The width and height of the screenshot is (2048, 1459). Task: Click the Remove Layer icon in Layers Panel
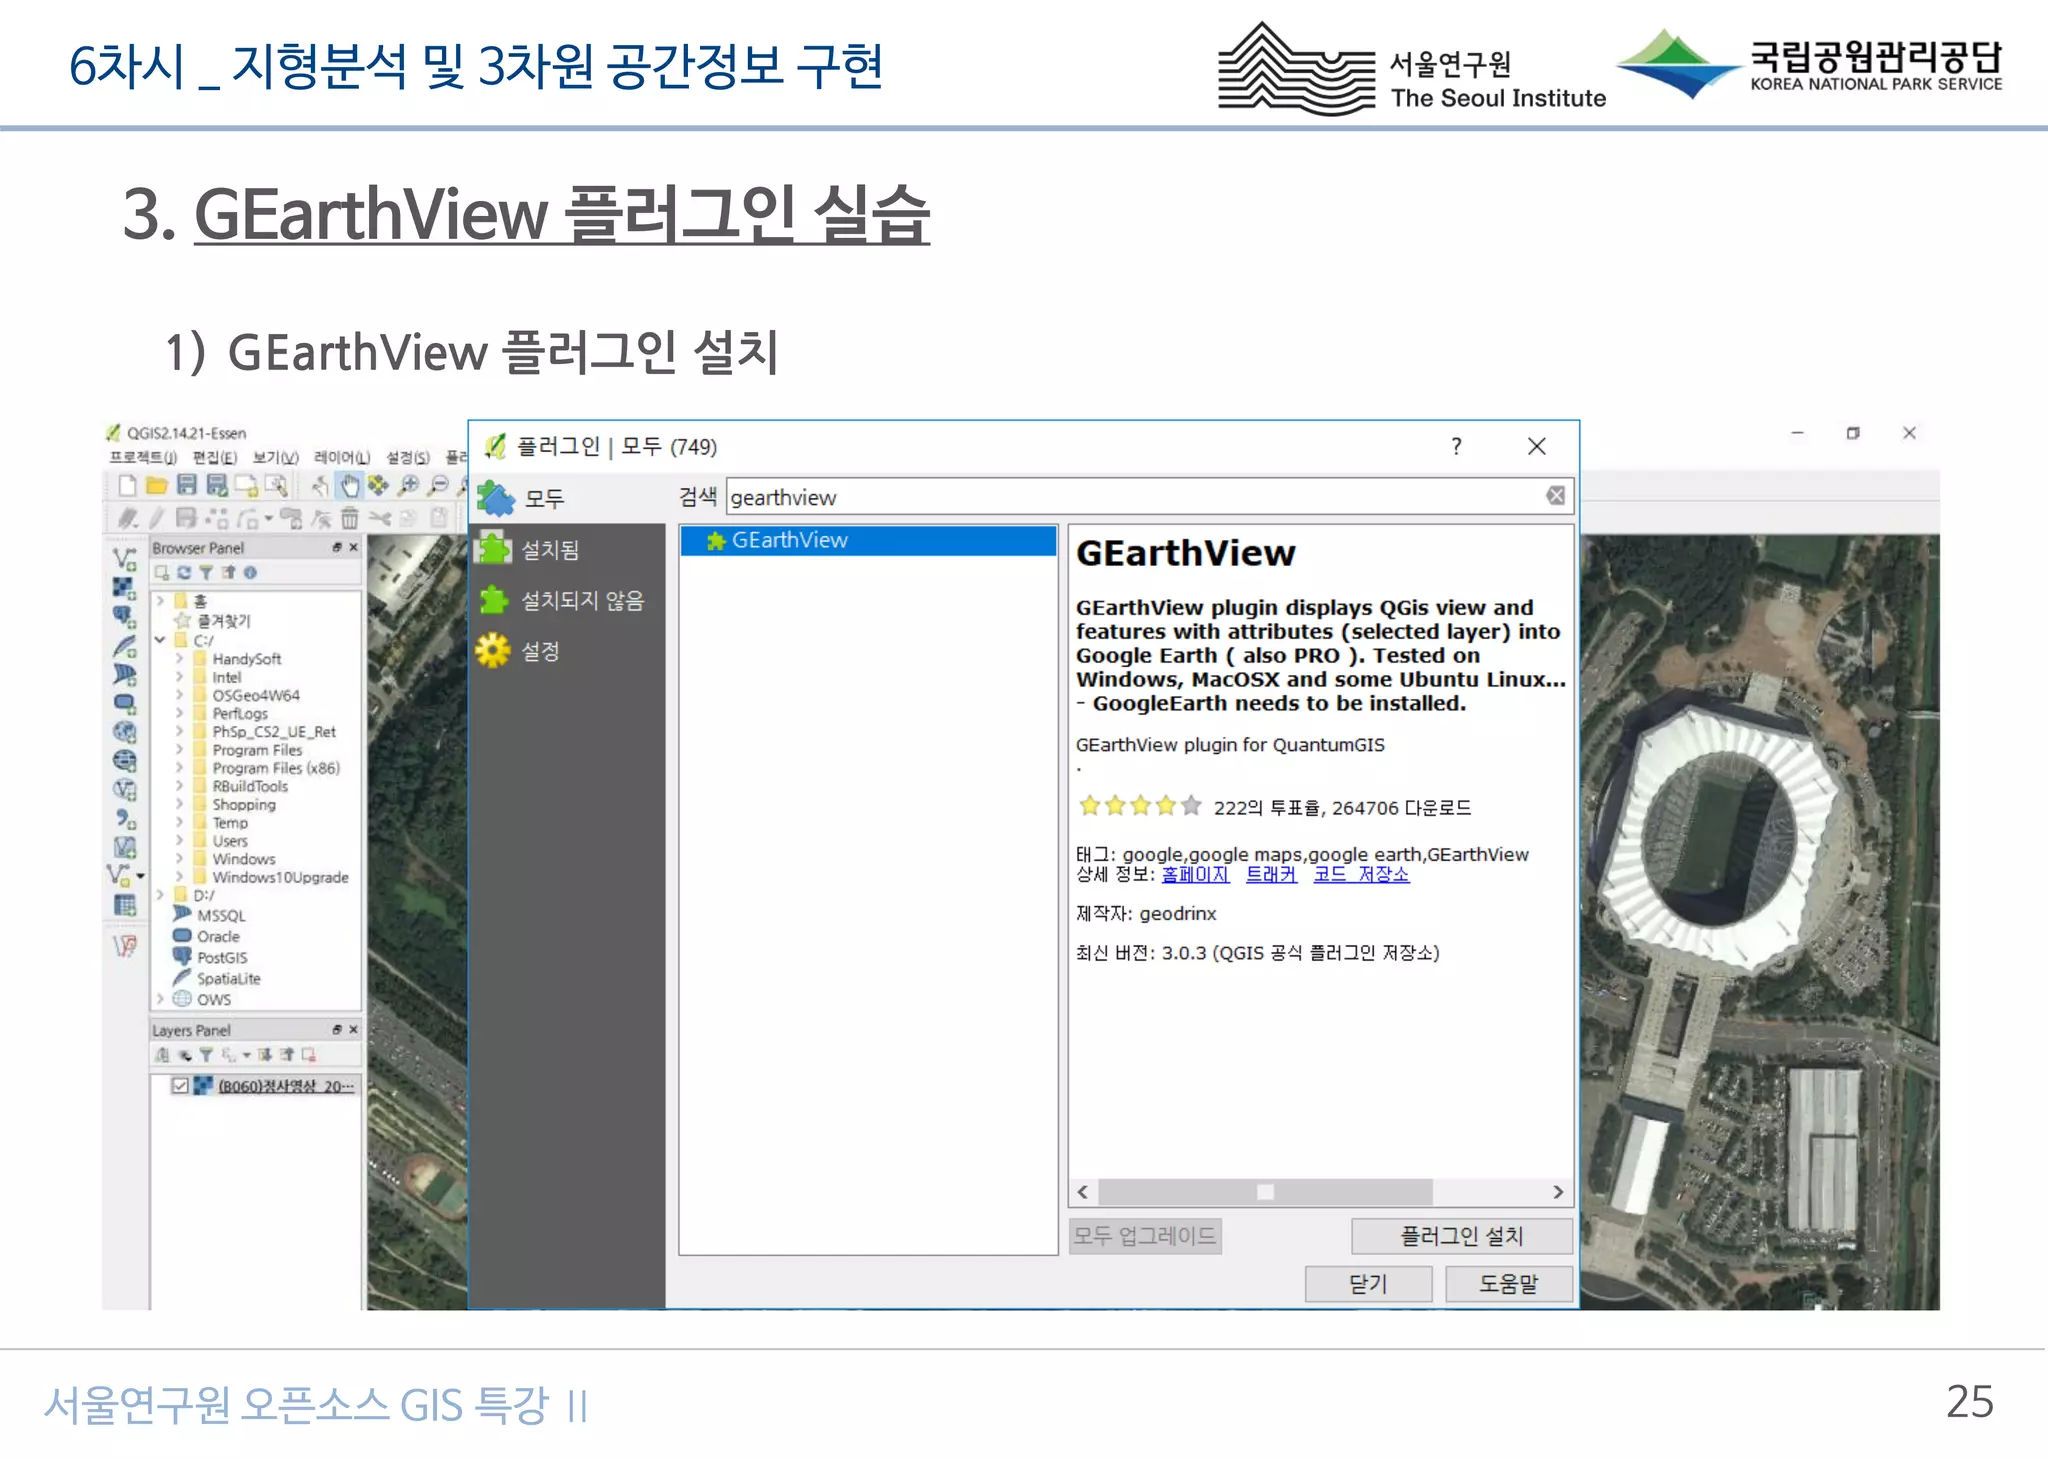(309, 1055)
